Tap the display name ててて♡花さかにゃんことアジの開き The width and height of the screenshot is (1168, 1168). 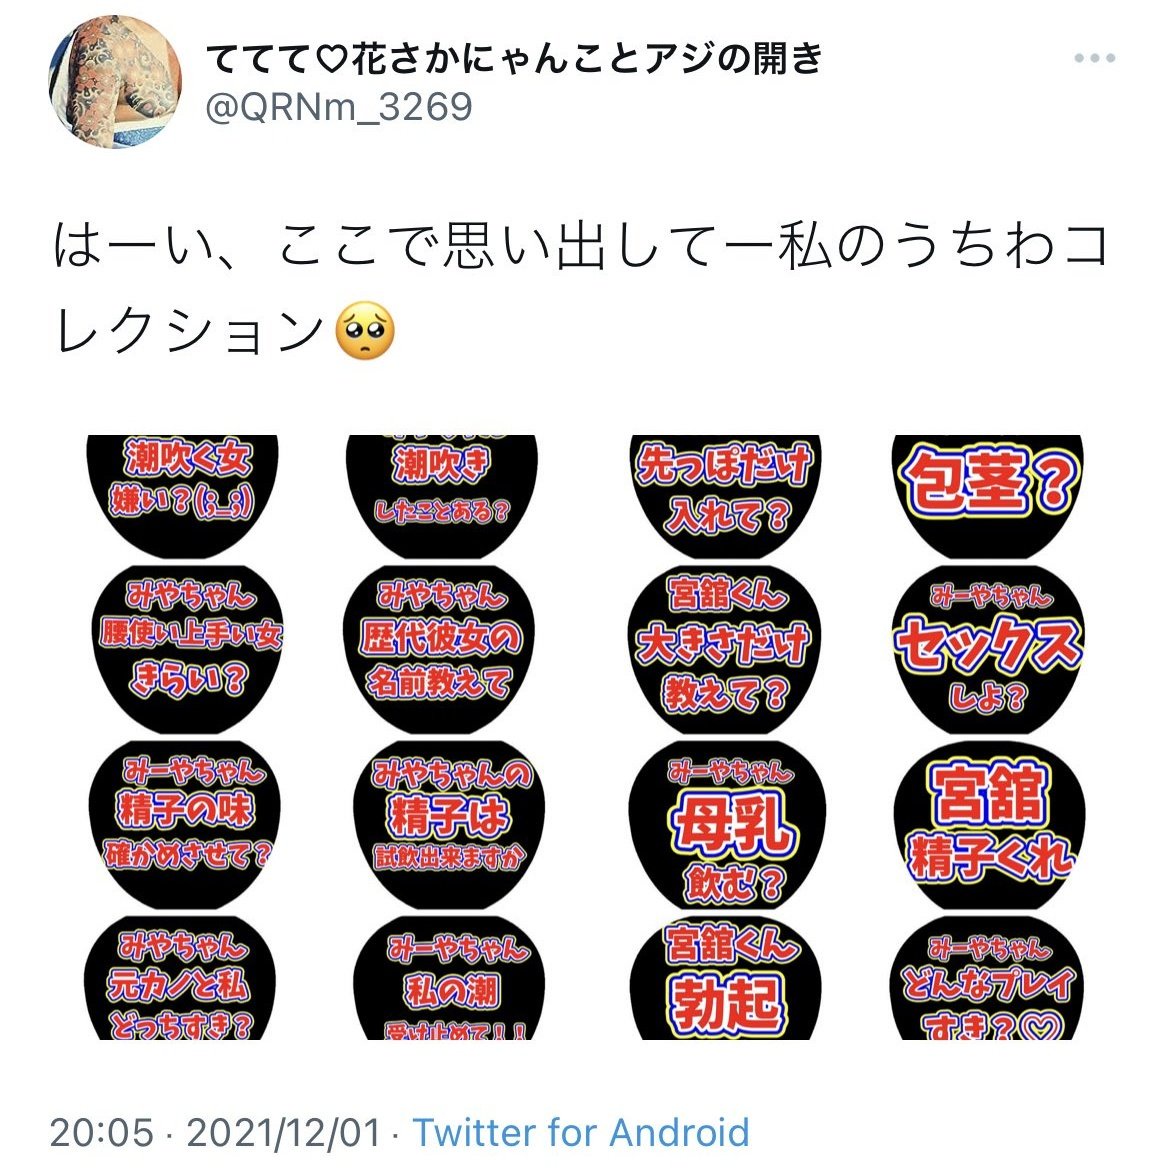(x=514, y=58)
